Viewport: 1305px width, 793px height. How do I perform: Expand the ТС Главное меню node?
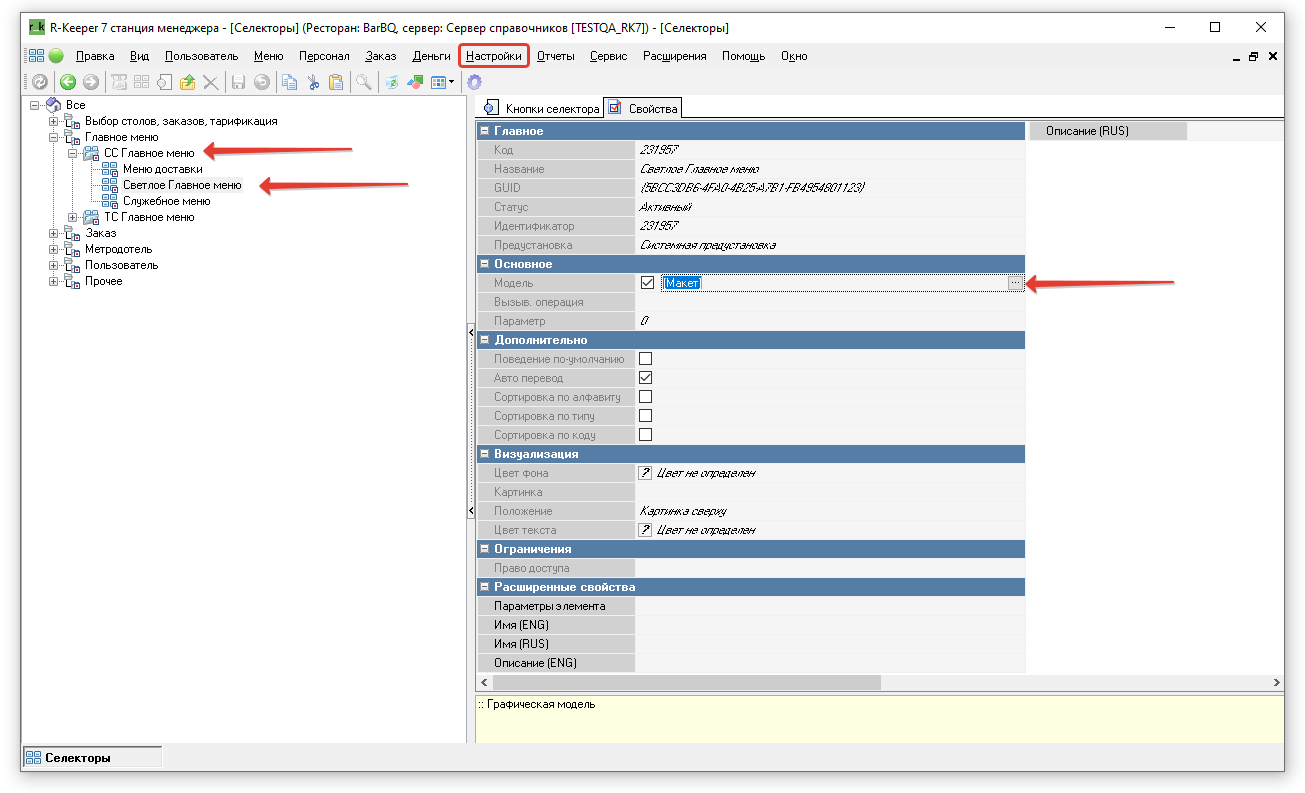pyautogui.click(x=73, y=217)
